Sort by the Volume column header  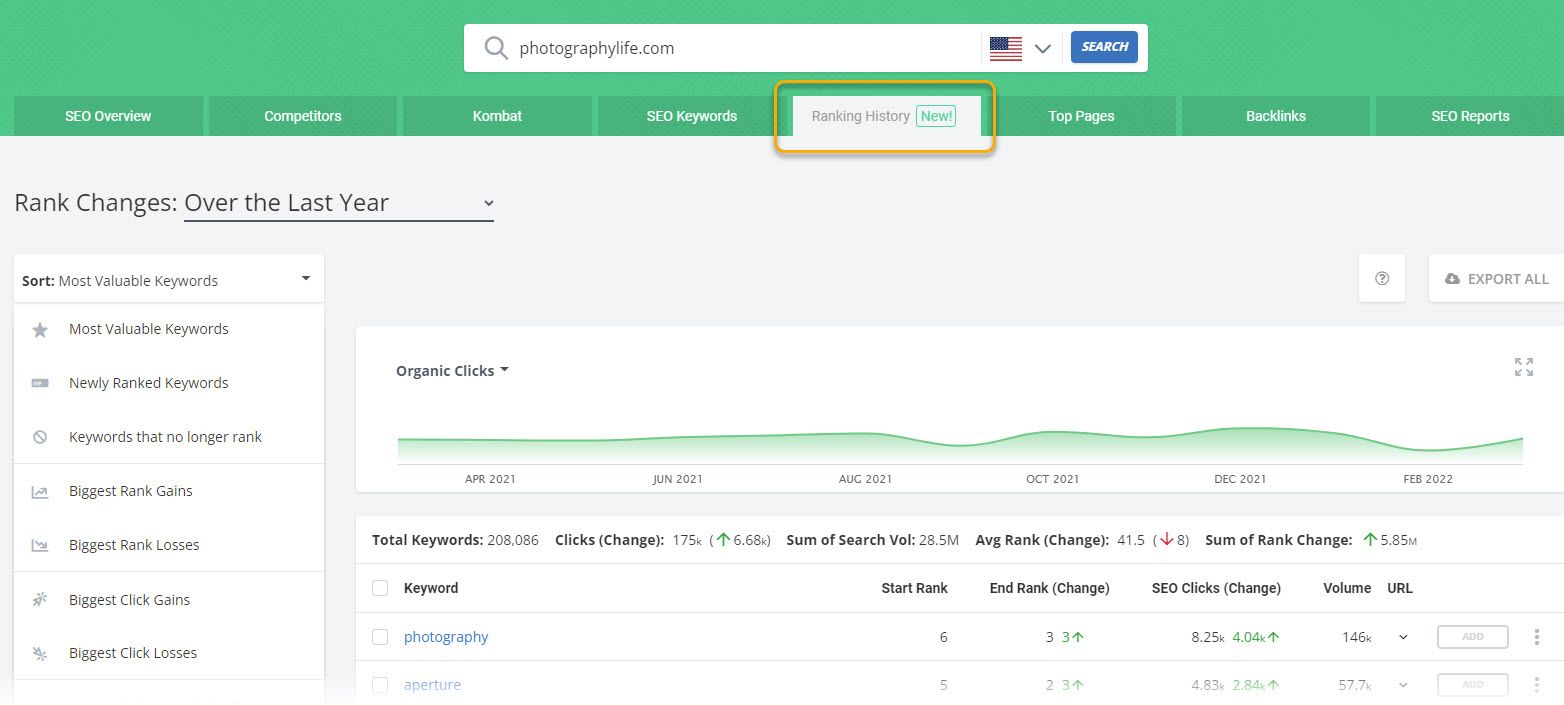[x=1347, y=588]
